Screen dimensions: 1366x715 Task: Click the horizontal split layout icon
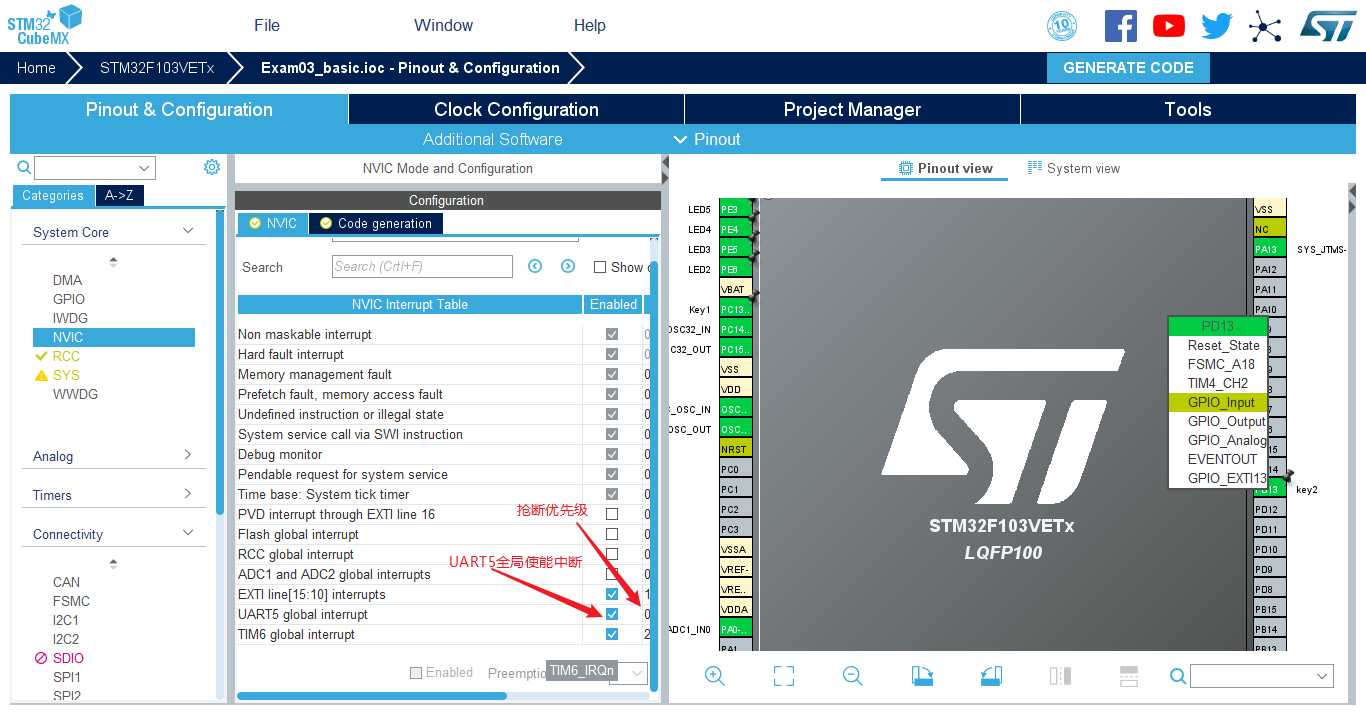[x=1129, y=676]
